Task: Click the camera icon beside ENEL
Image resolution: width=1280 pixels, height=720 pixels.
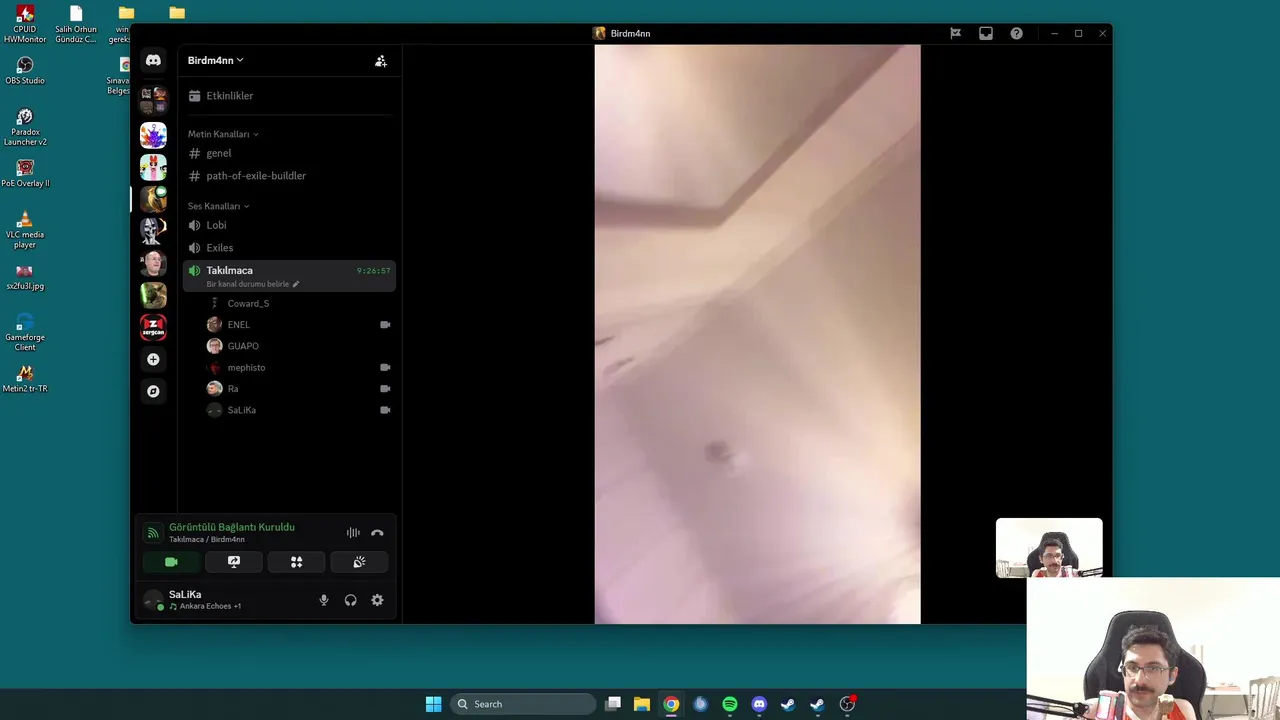Action: point(385,325)
